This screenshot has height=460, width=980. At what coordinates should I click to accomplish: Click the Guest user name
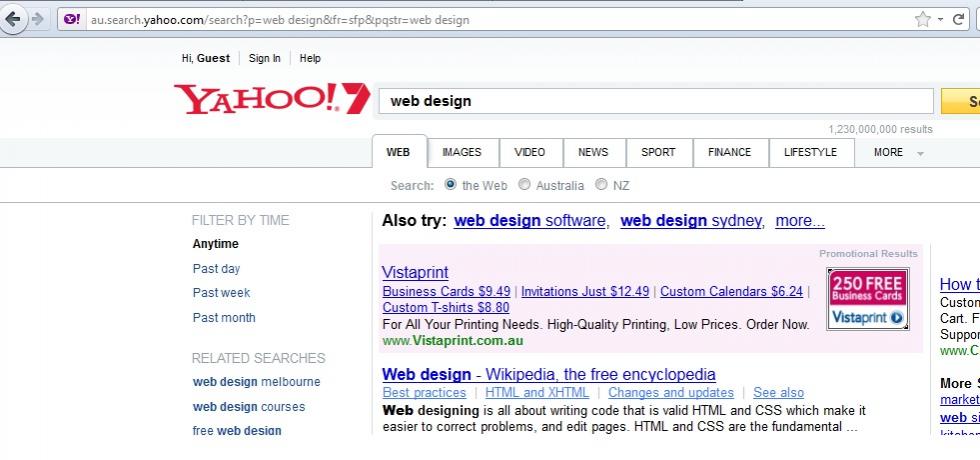pos(214,58)
